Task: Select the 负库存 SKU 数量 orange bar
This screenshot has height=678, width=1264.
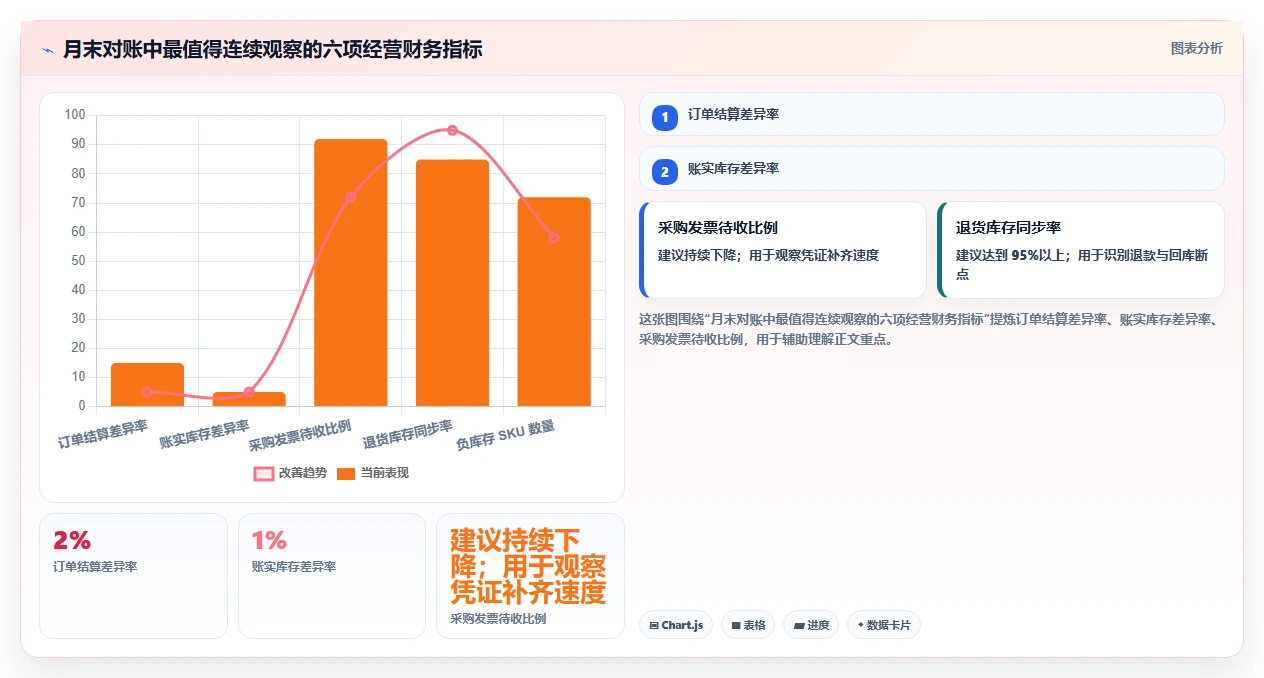Action: (x=554, y=302)
